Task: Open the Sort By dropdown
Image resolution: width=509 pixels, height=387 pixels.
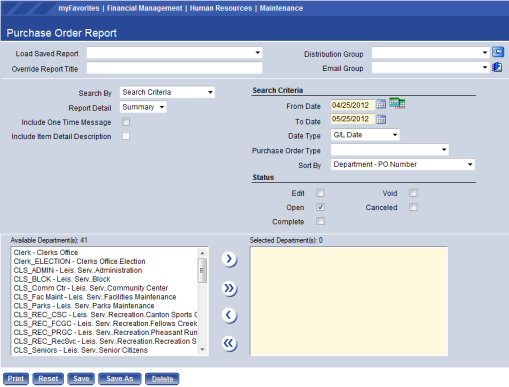Action: (403, 164)
